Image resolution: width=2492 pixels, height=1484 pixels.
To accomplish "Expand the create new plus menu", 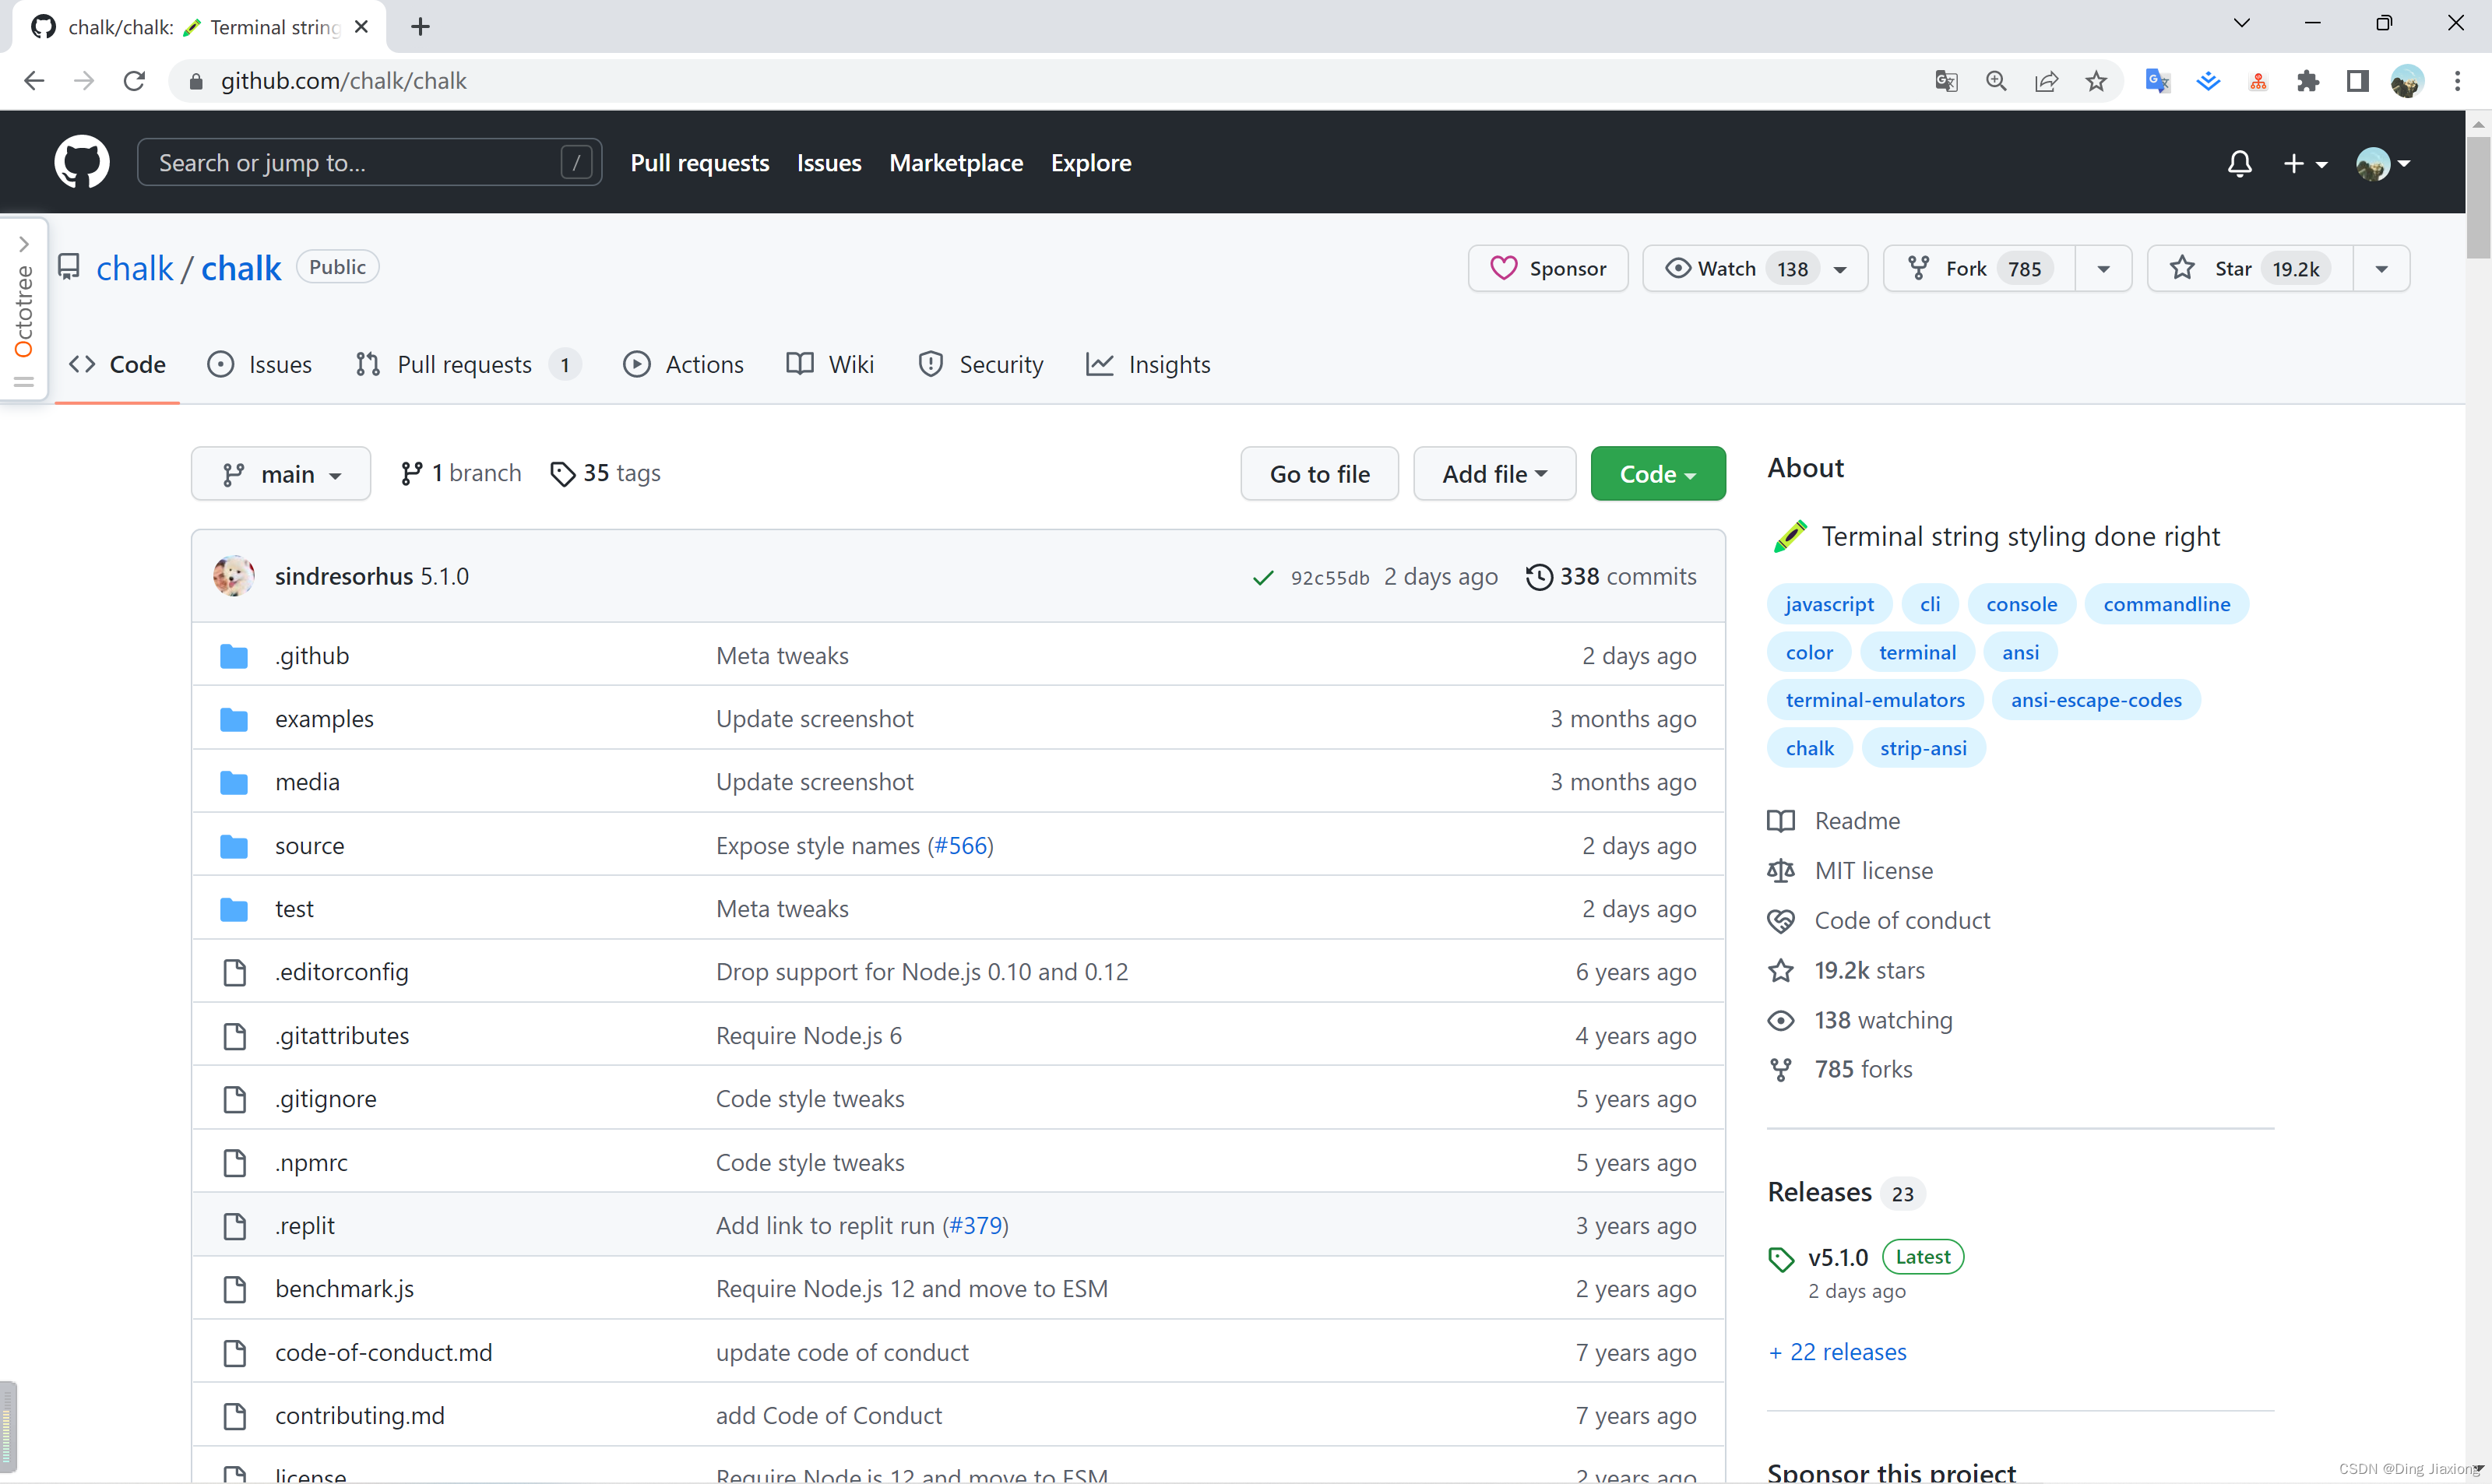I will 2305,163.
